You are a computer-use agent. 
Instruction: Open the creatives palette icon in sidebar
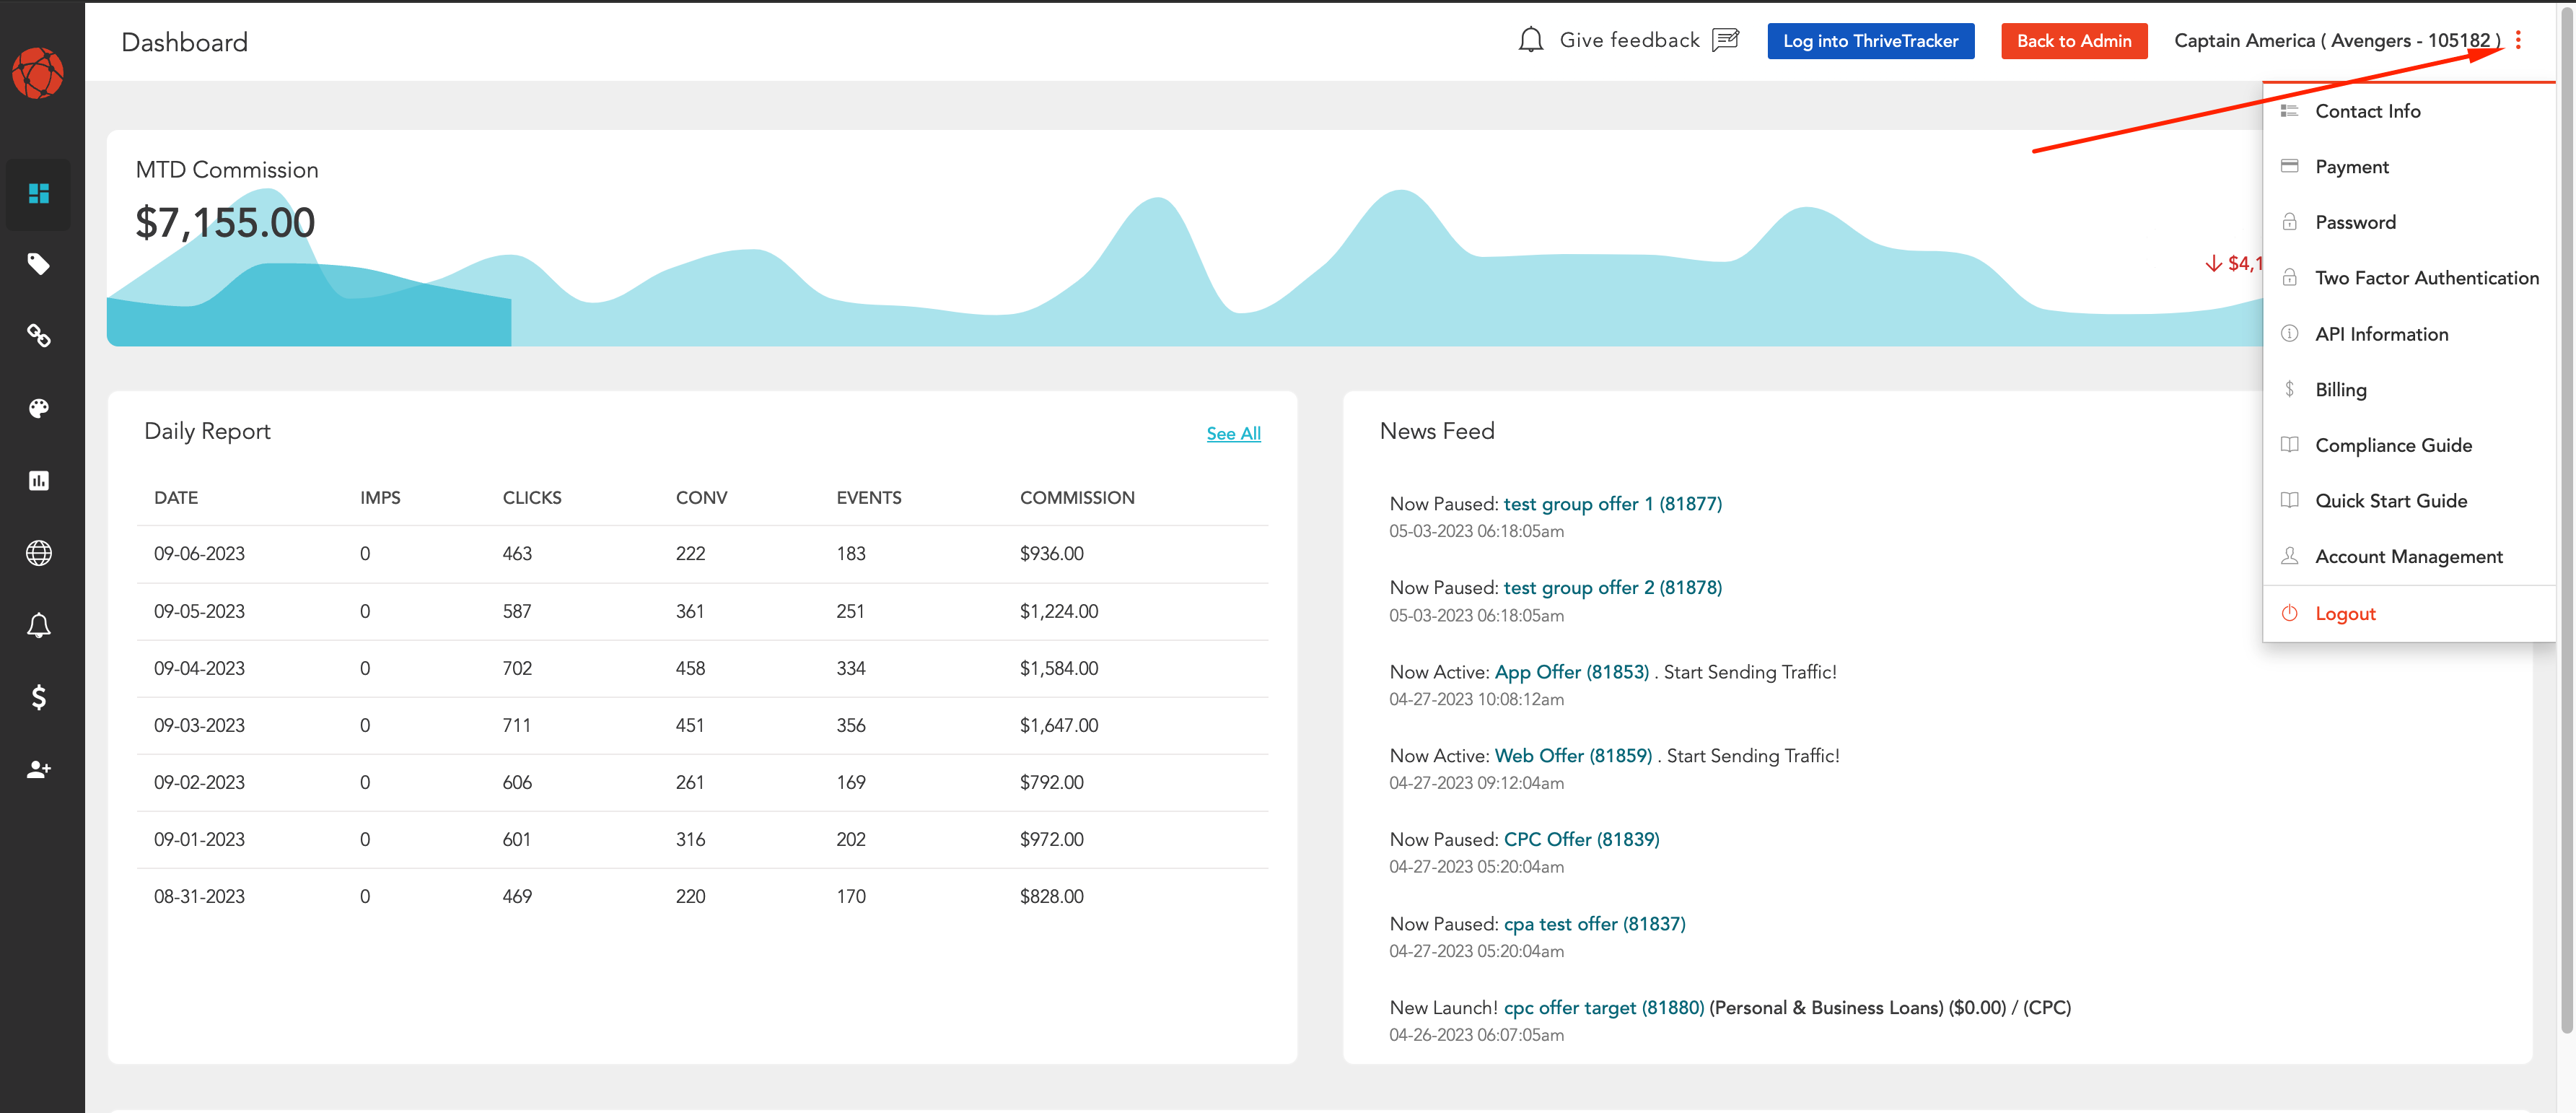(39, 408)
